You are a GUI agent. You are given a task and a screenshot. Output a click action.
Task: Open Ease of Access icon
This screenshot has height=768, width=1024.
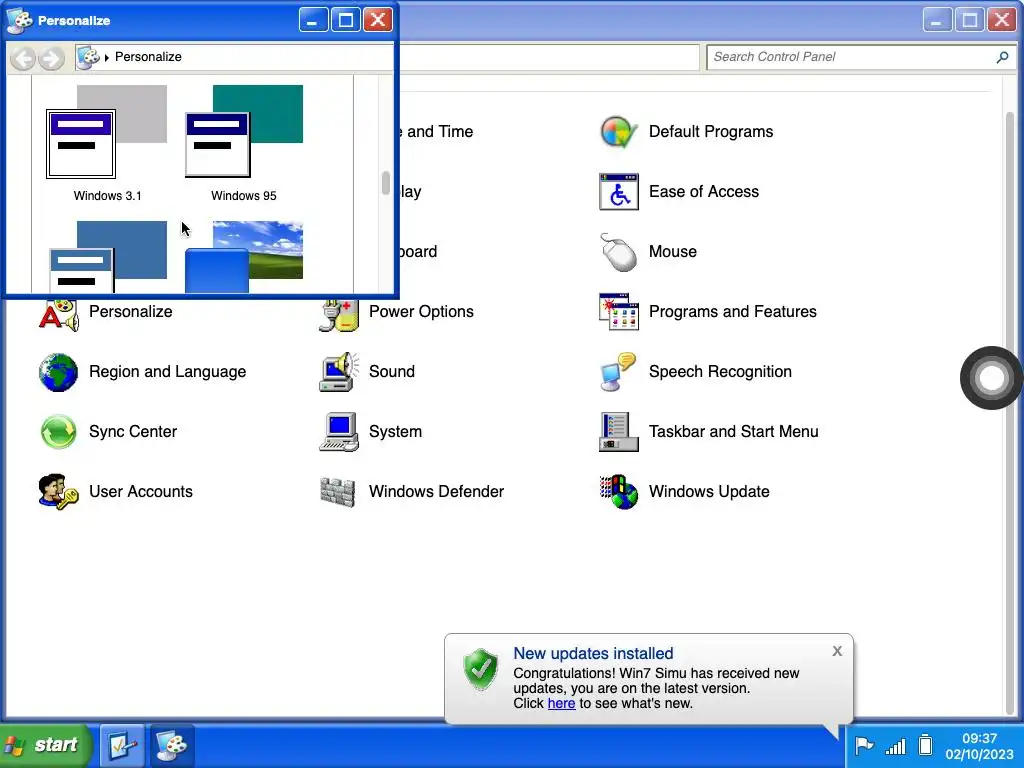click(x=618, y=192)
